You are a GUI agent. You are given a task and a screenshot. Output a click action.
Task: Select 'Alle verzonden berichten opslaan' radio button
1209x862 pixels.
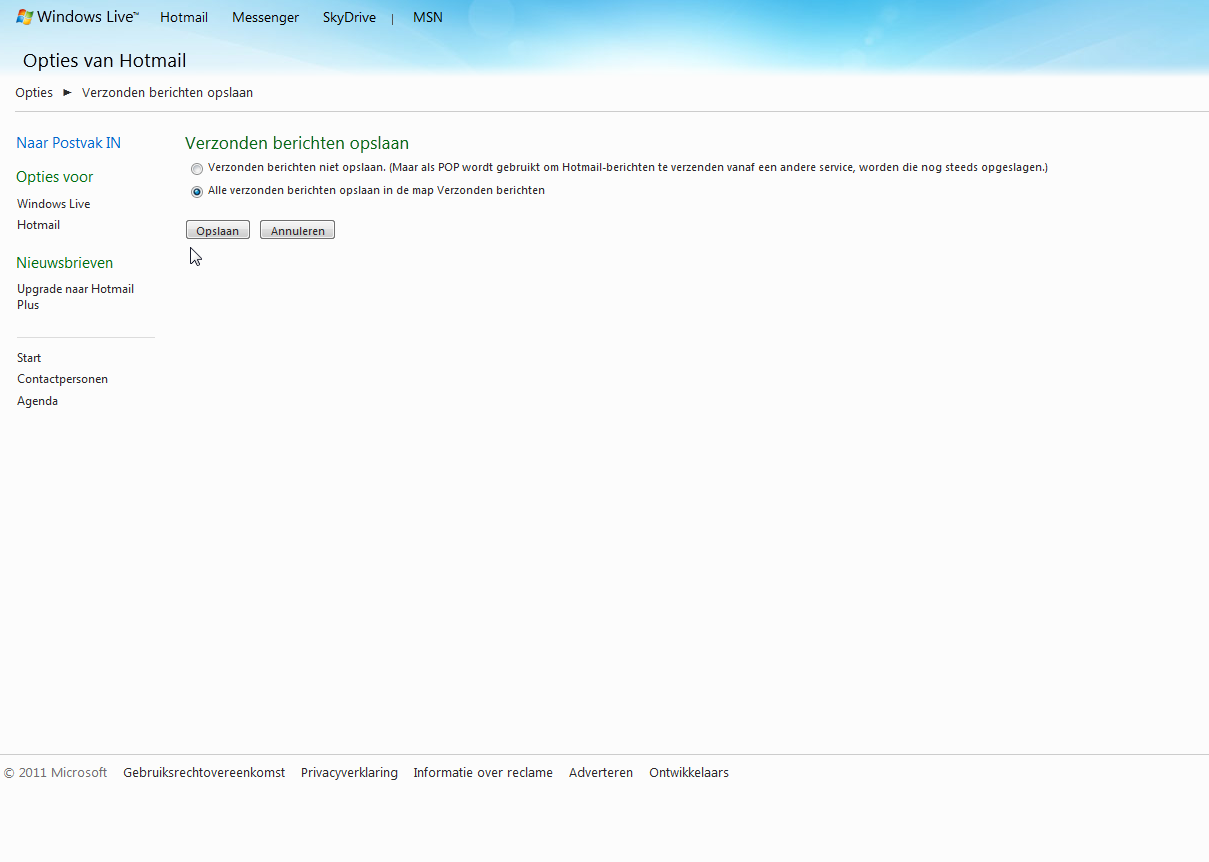pos(197,191)
